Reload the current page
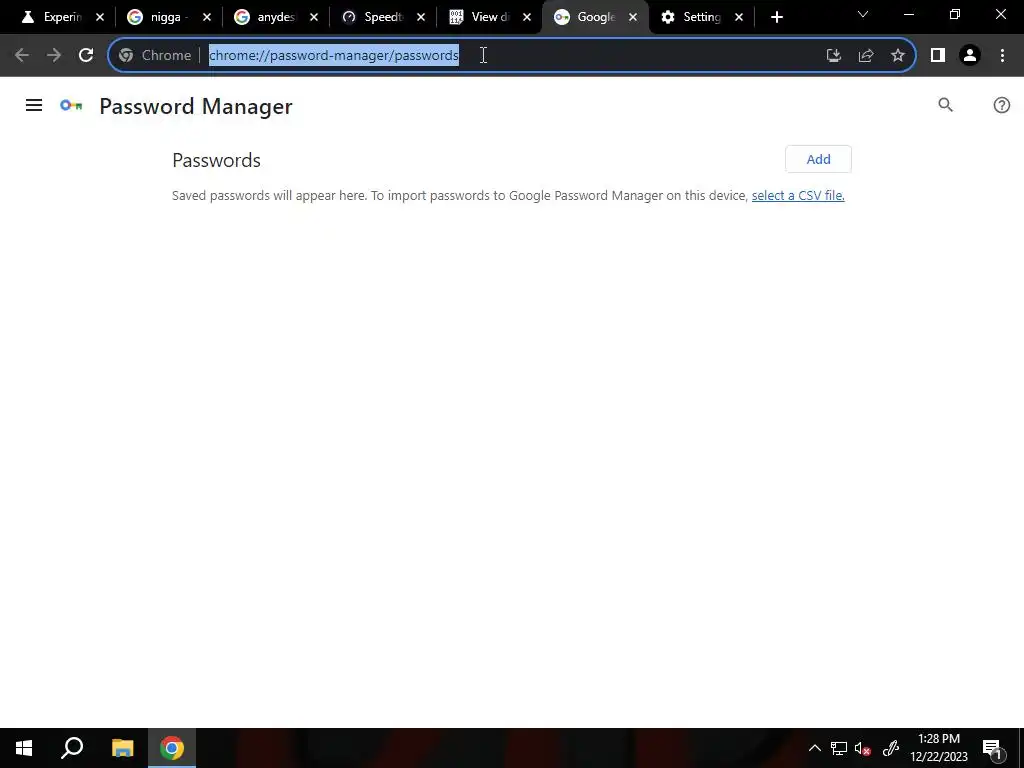Screen dimensions: 1024x768 pos(86,56)
